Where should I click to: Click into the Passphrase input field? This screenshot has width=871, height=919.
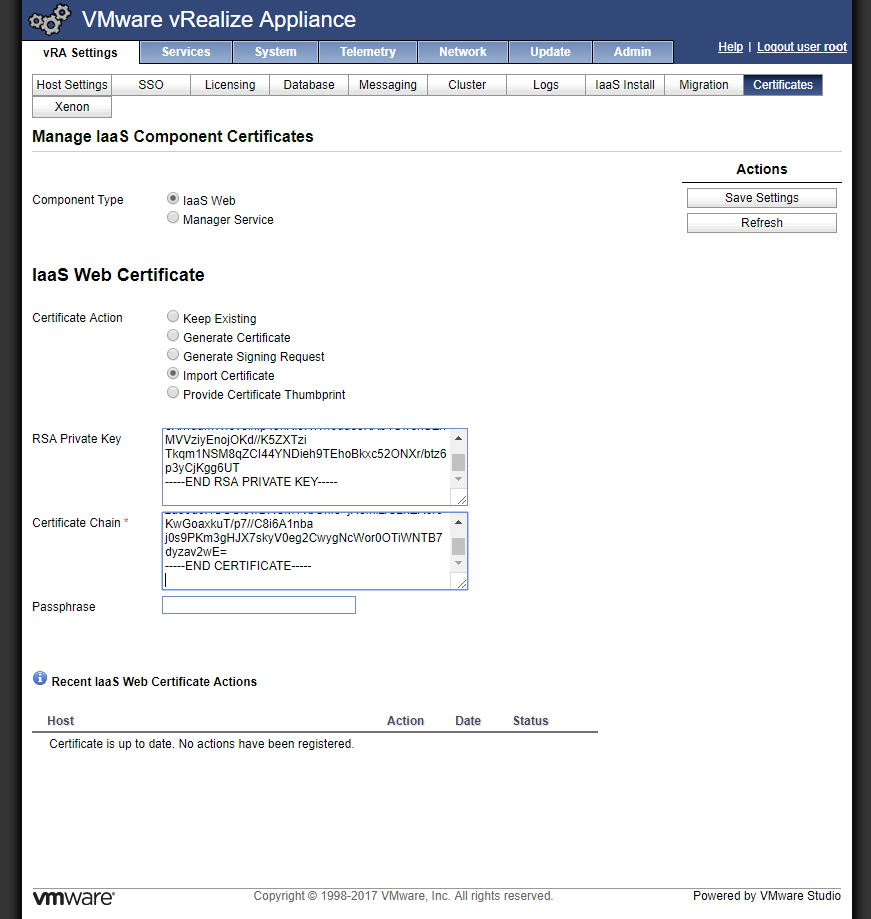click(258, 605)
